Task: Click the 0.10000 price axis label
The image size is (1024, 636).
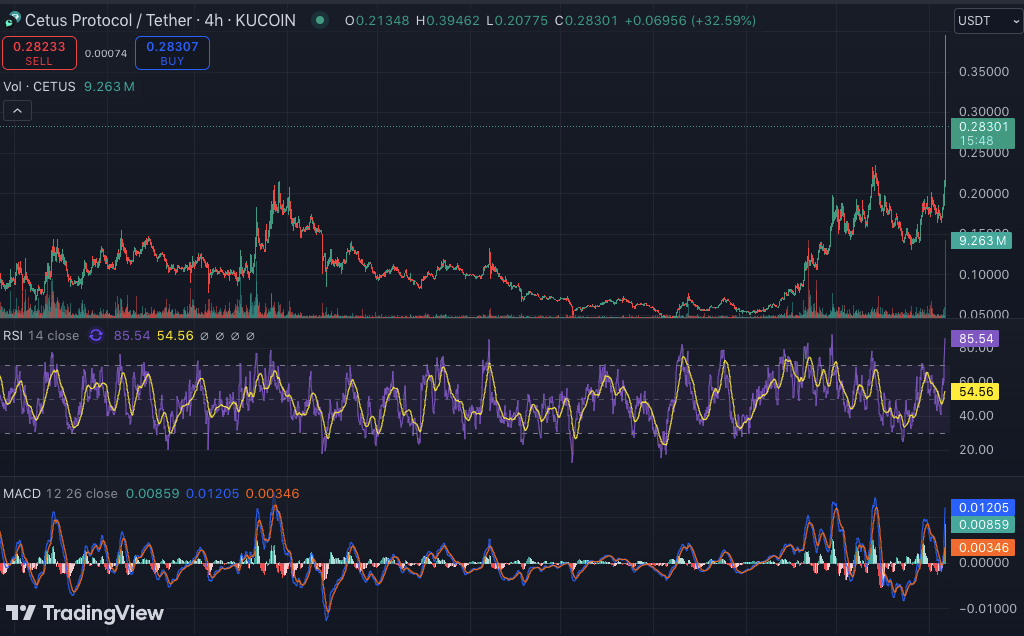Action: pos(984,275)
